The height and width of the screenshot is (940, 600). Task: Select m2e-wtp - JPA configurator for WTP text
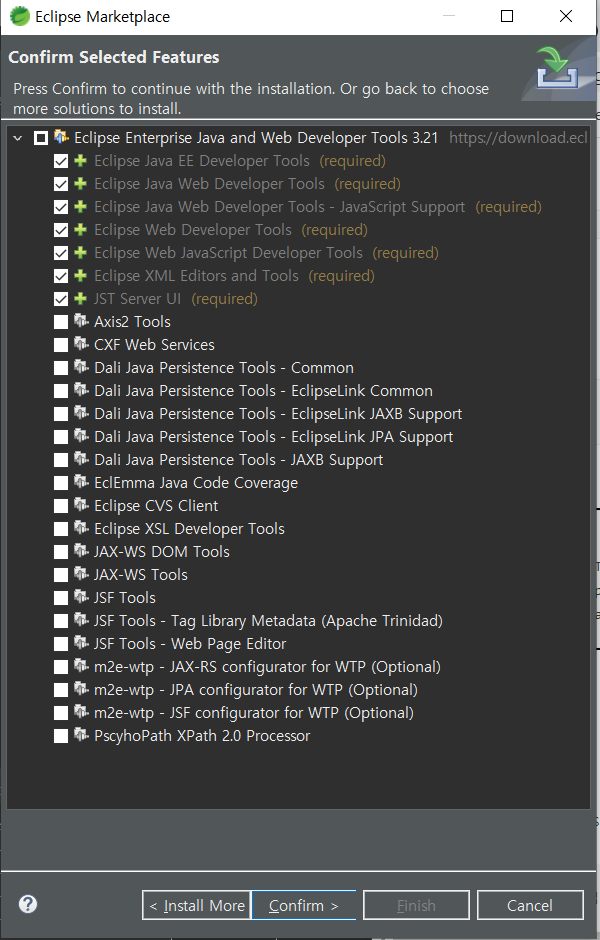[x=256, y=690]
